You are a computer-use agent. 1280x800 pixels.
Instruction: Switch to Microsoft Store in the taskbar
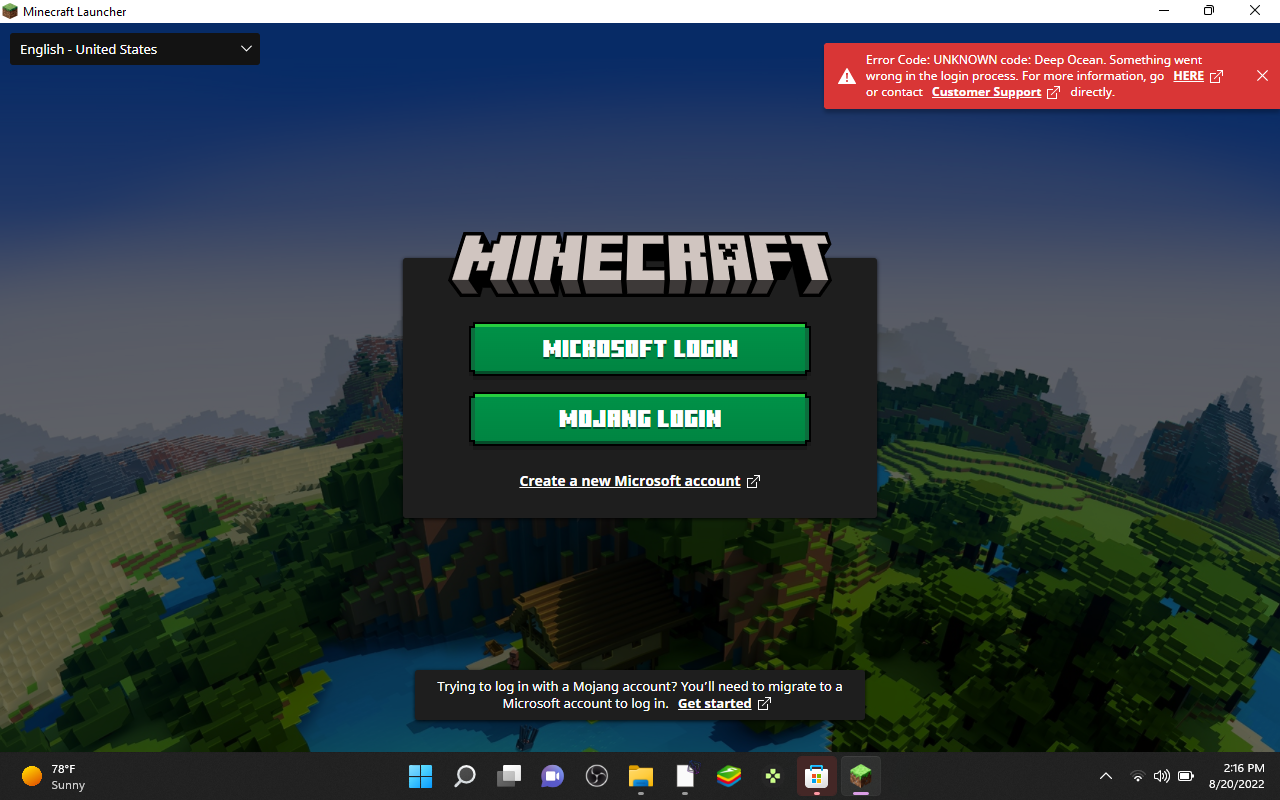click(817, 776)
